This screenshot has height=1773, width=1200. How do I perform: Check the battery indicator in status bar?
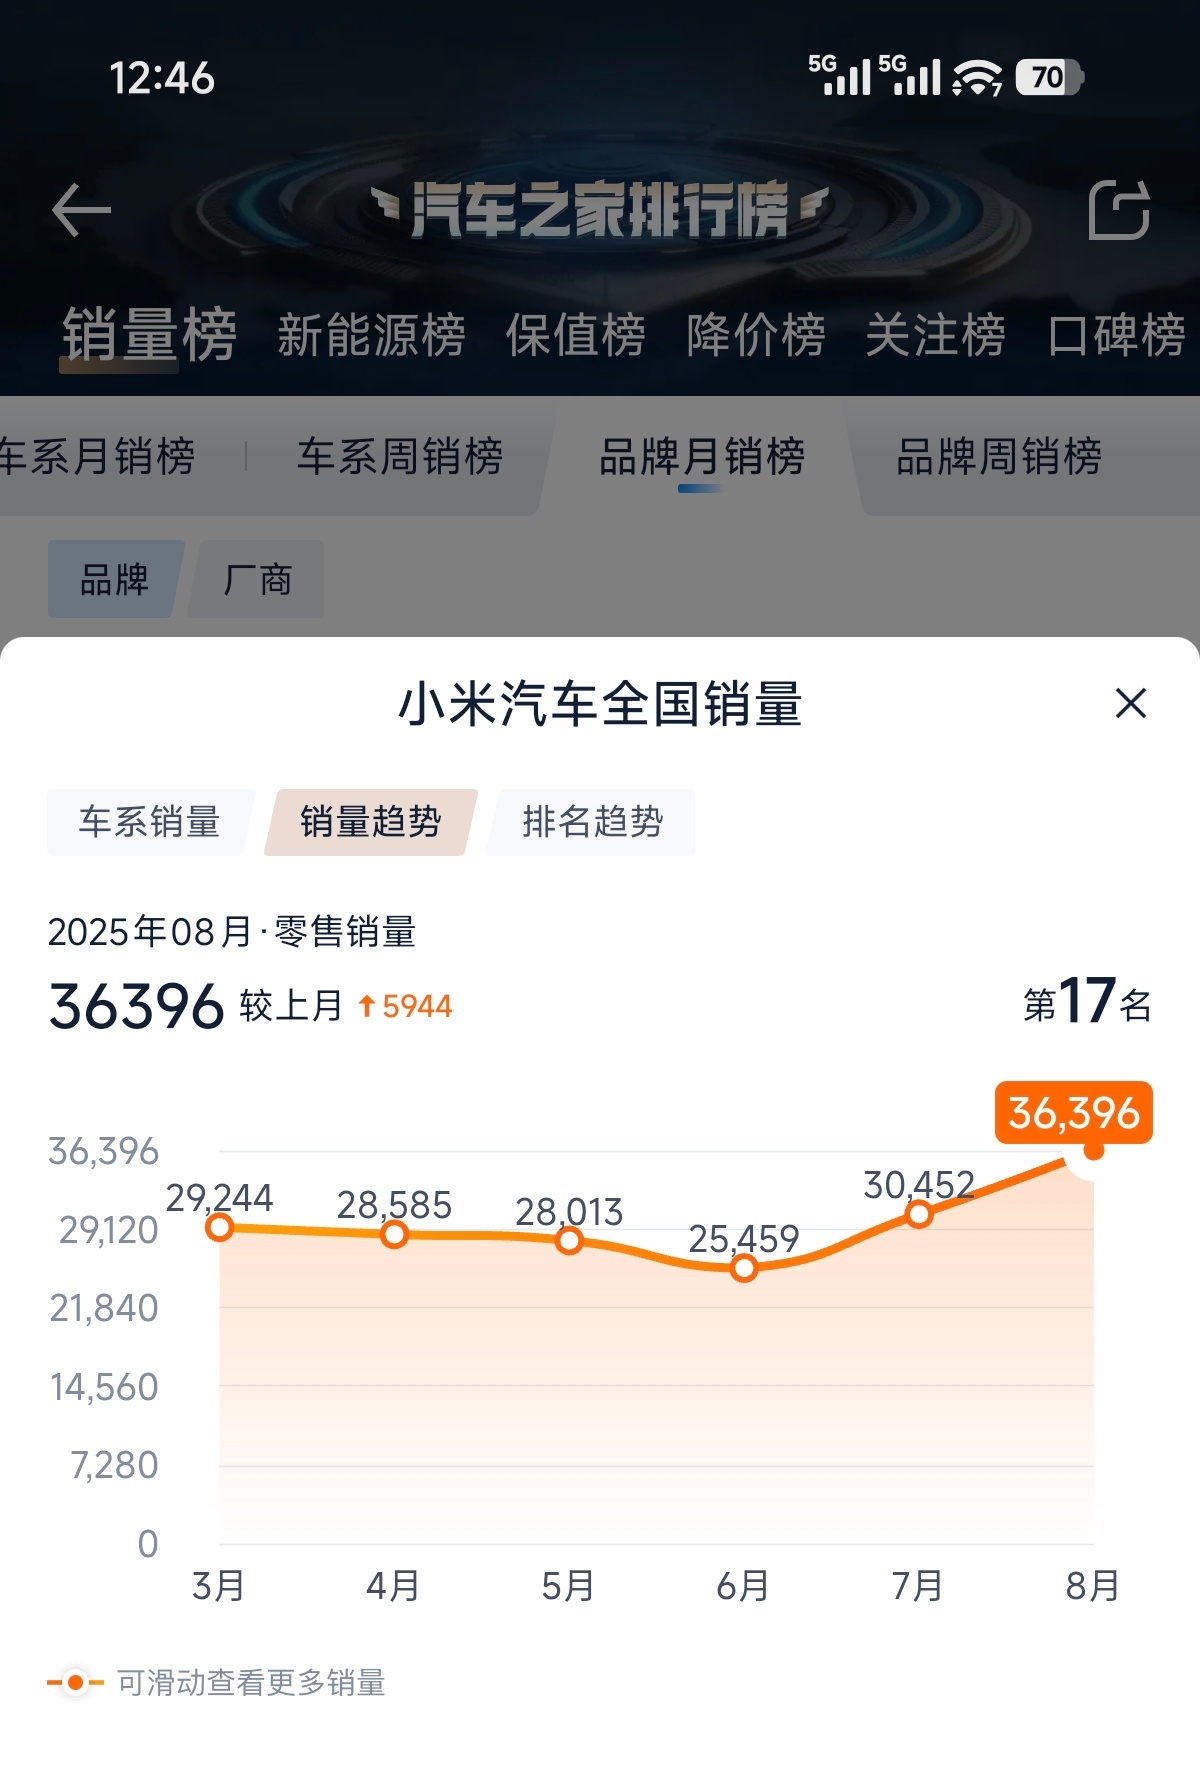click(x=1049, y=77)
